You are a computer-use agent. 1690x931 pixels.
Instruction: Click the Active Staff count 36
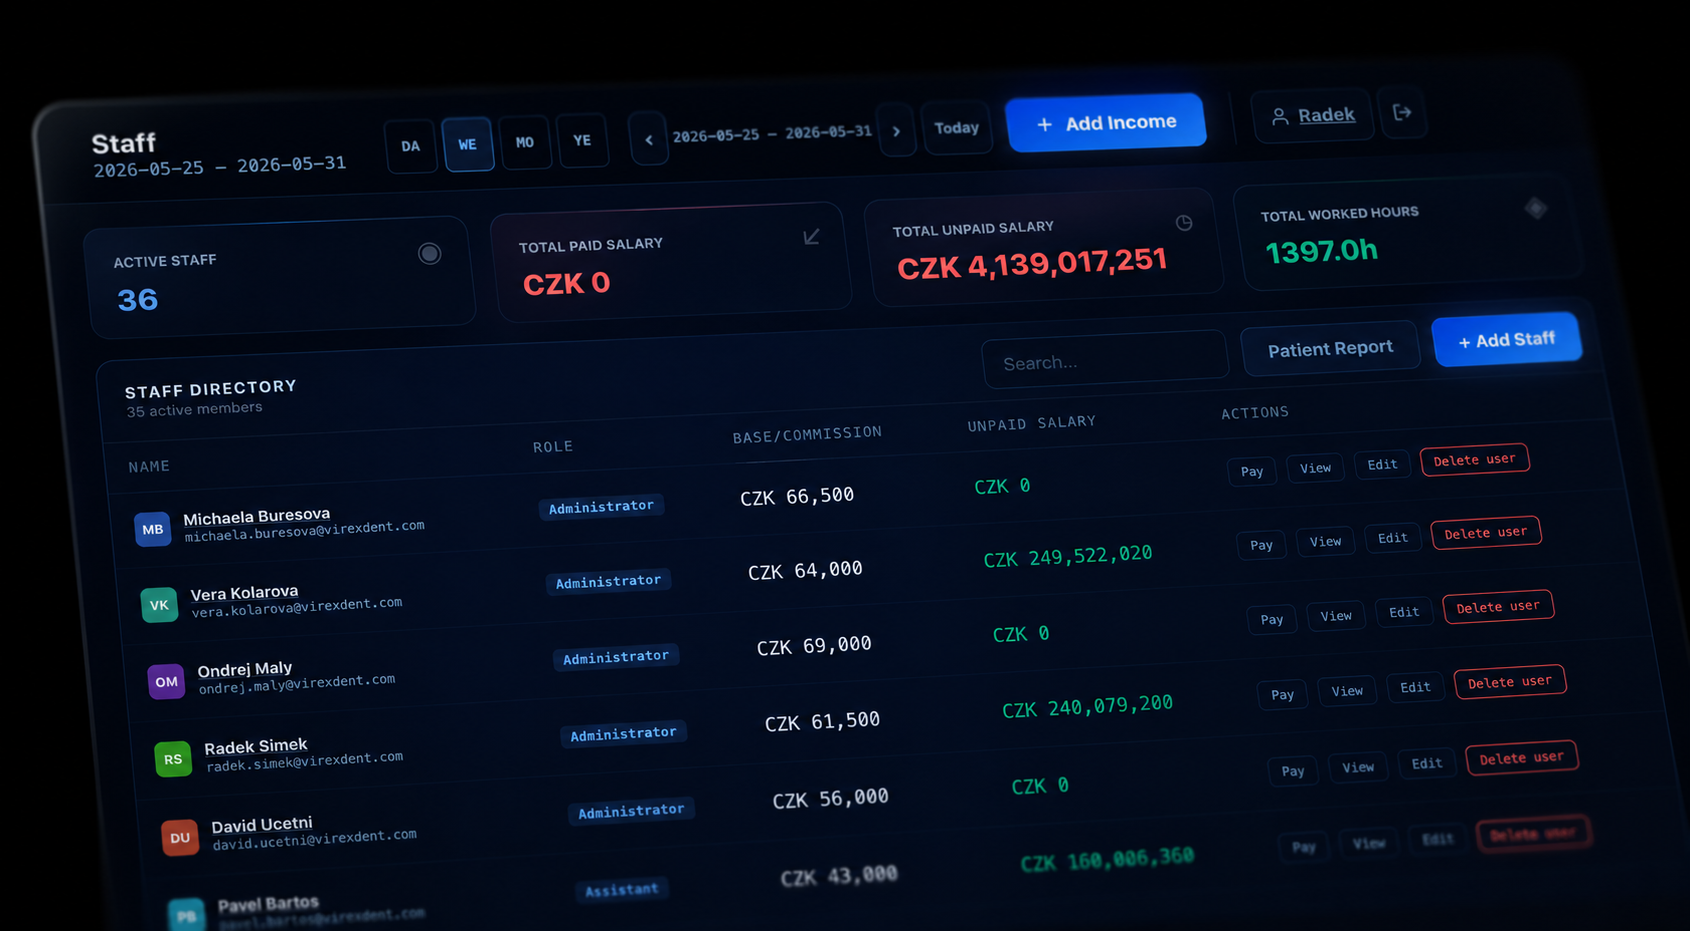point(137,299)
